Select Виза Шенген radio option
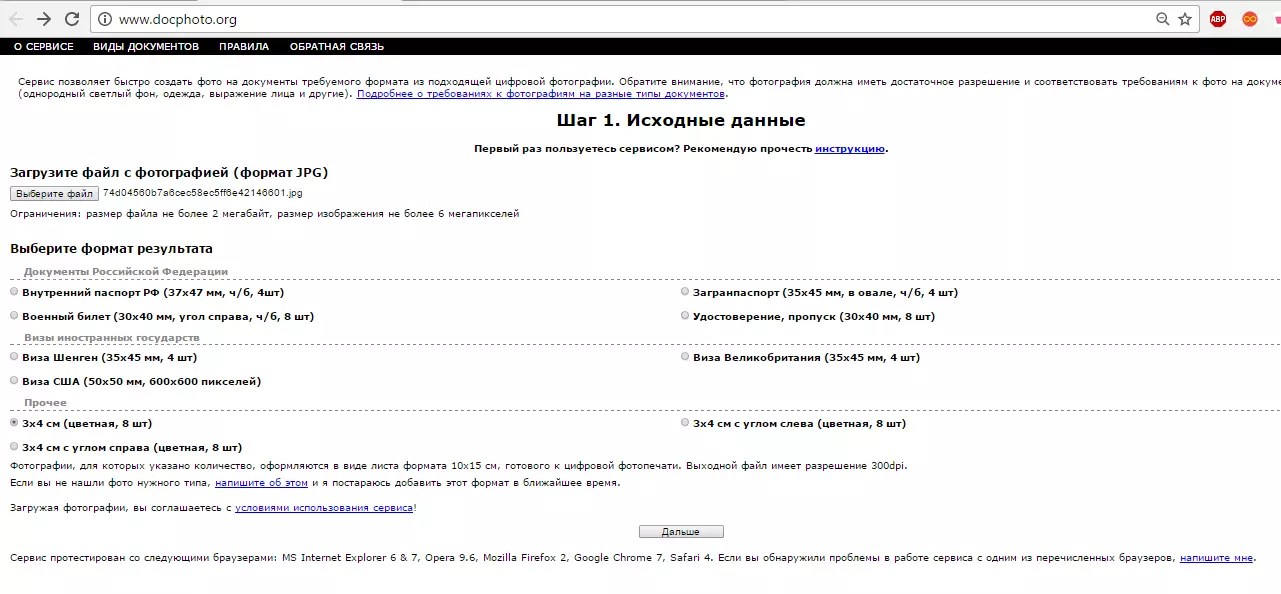This screenshot has height=594, width=1281. (14, 357)
